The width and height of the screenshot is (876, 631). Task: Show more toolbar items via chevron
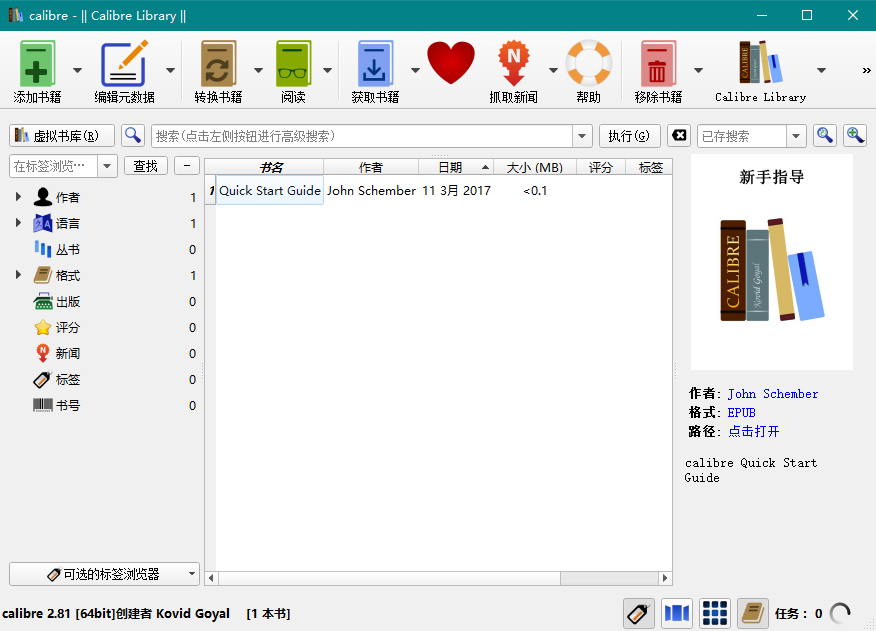pyautogui.click(x=866, y=70)
